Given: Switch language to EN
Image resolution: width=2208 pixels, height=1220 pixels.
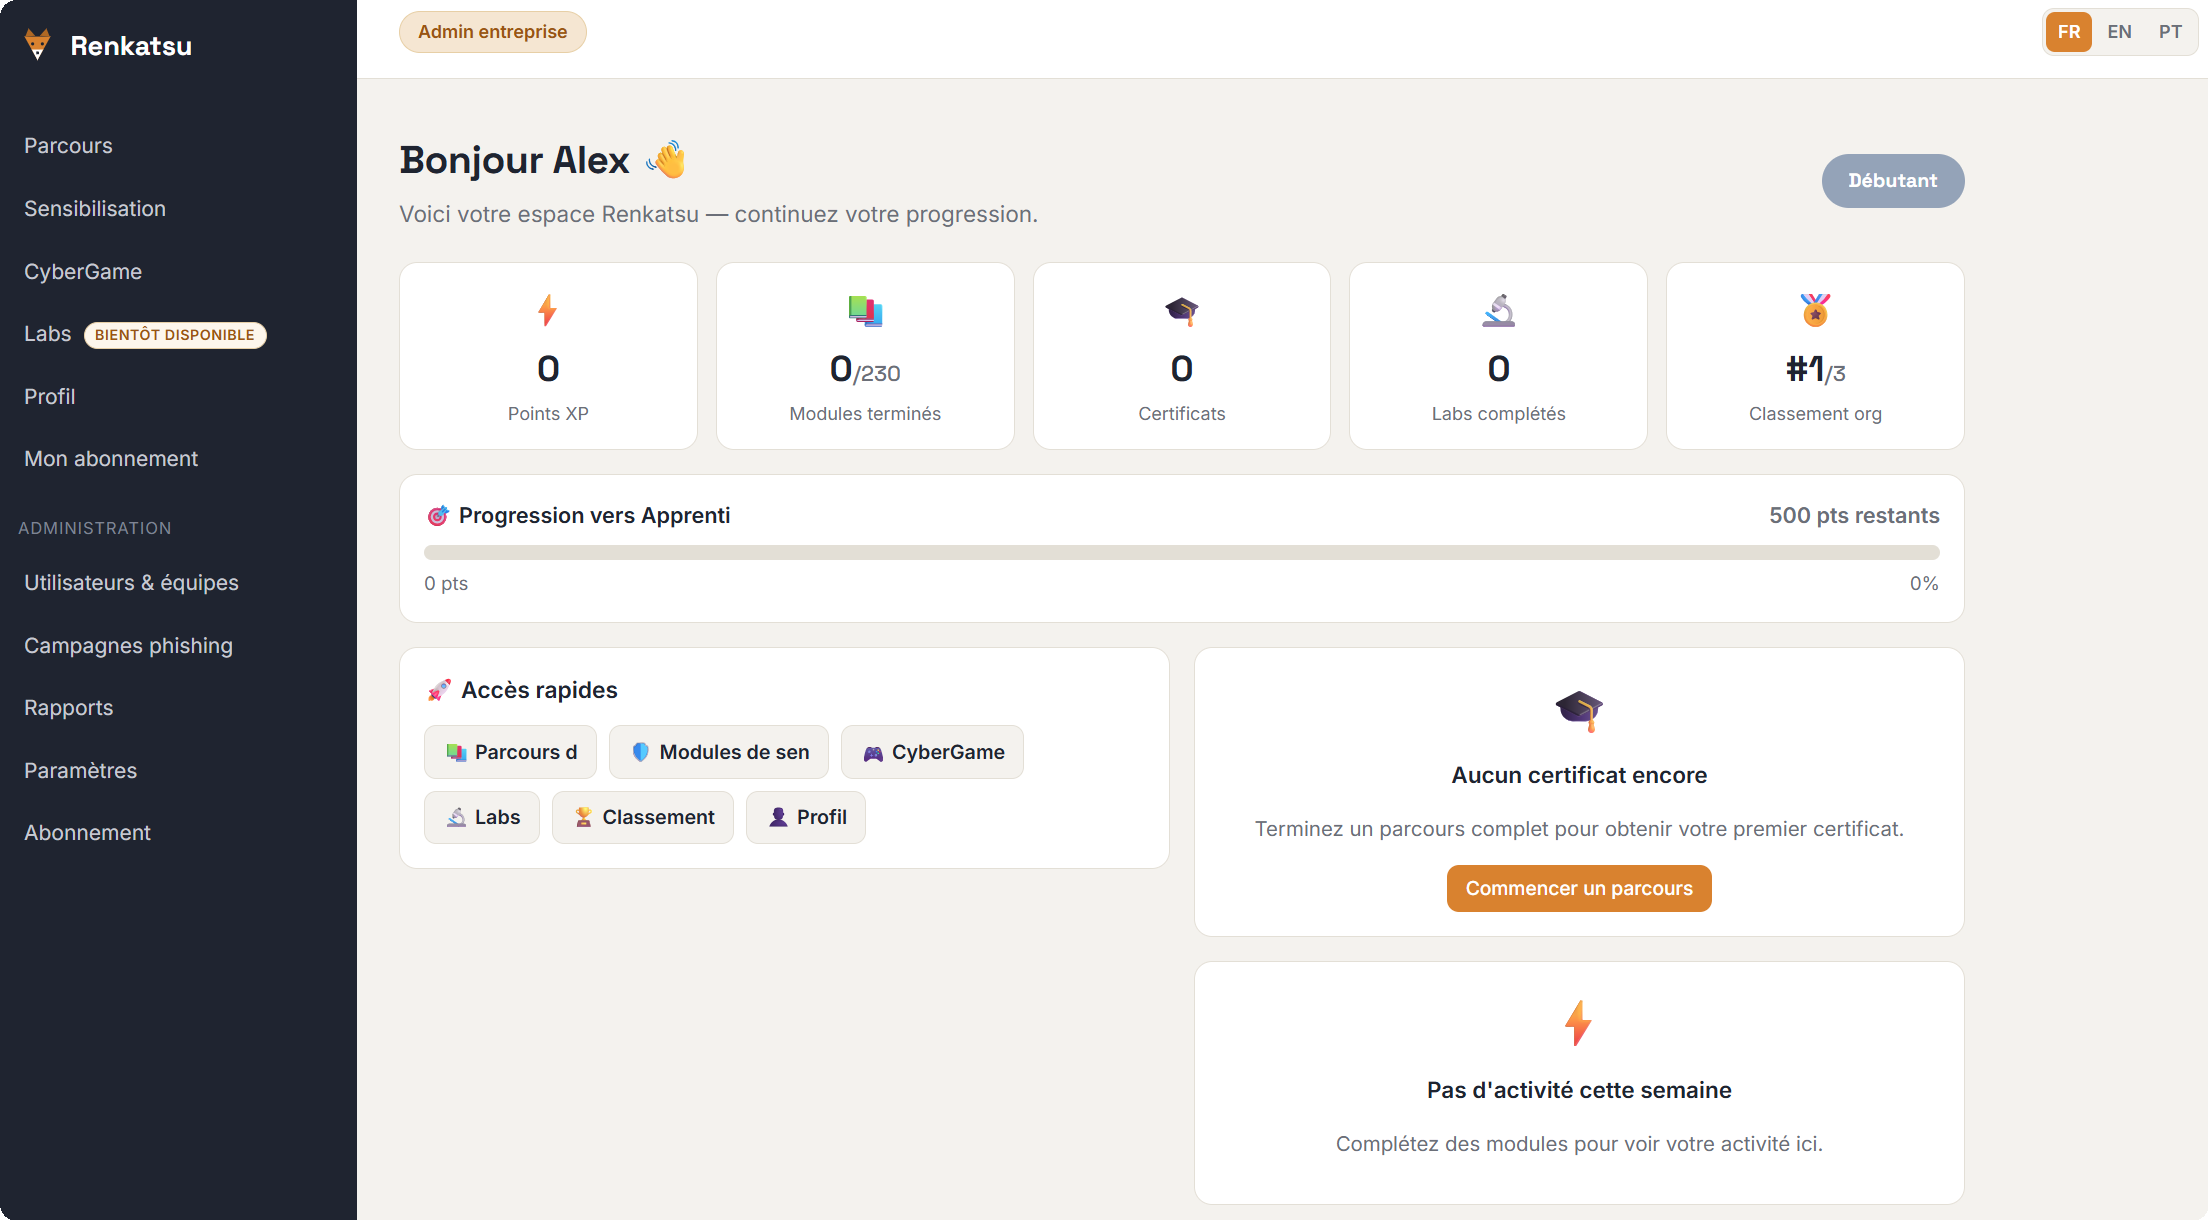Looking at the screenshot, I should 2119,32.
